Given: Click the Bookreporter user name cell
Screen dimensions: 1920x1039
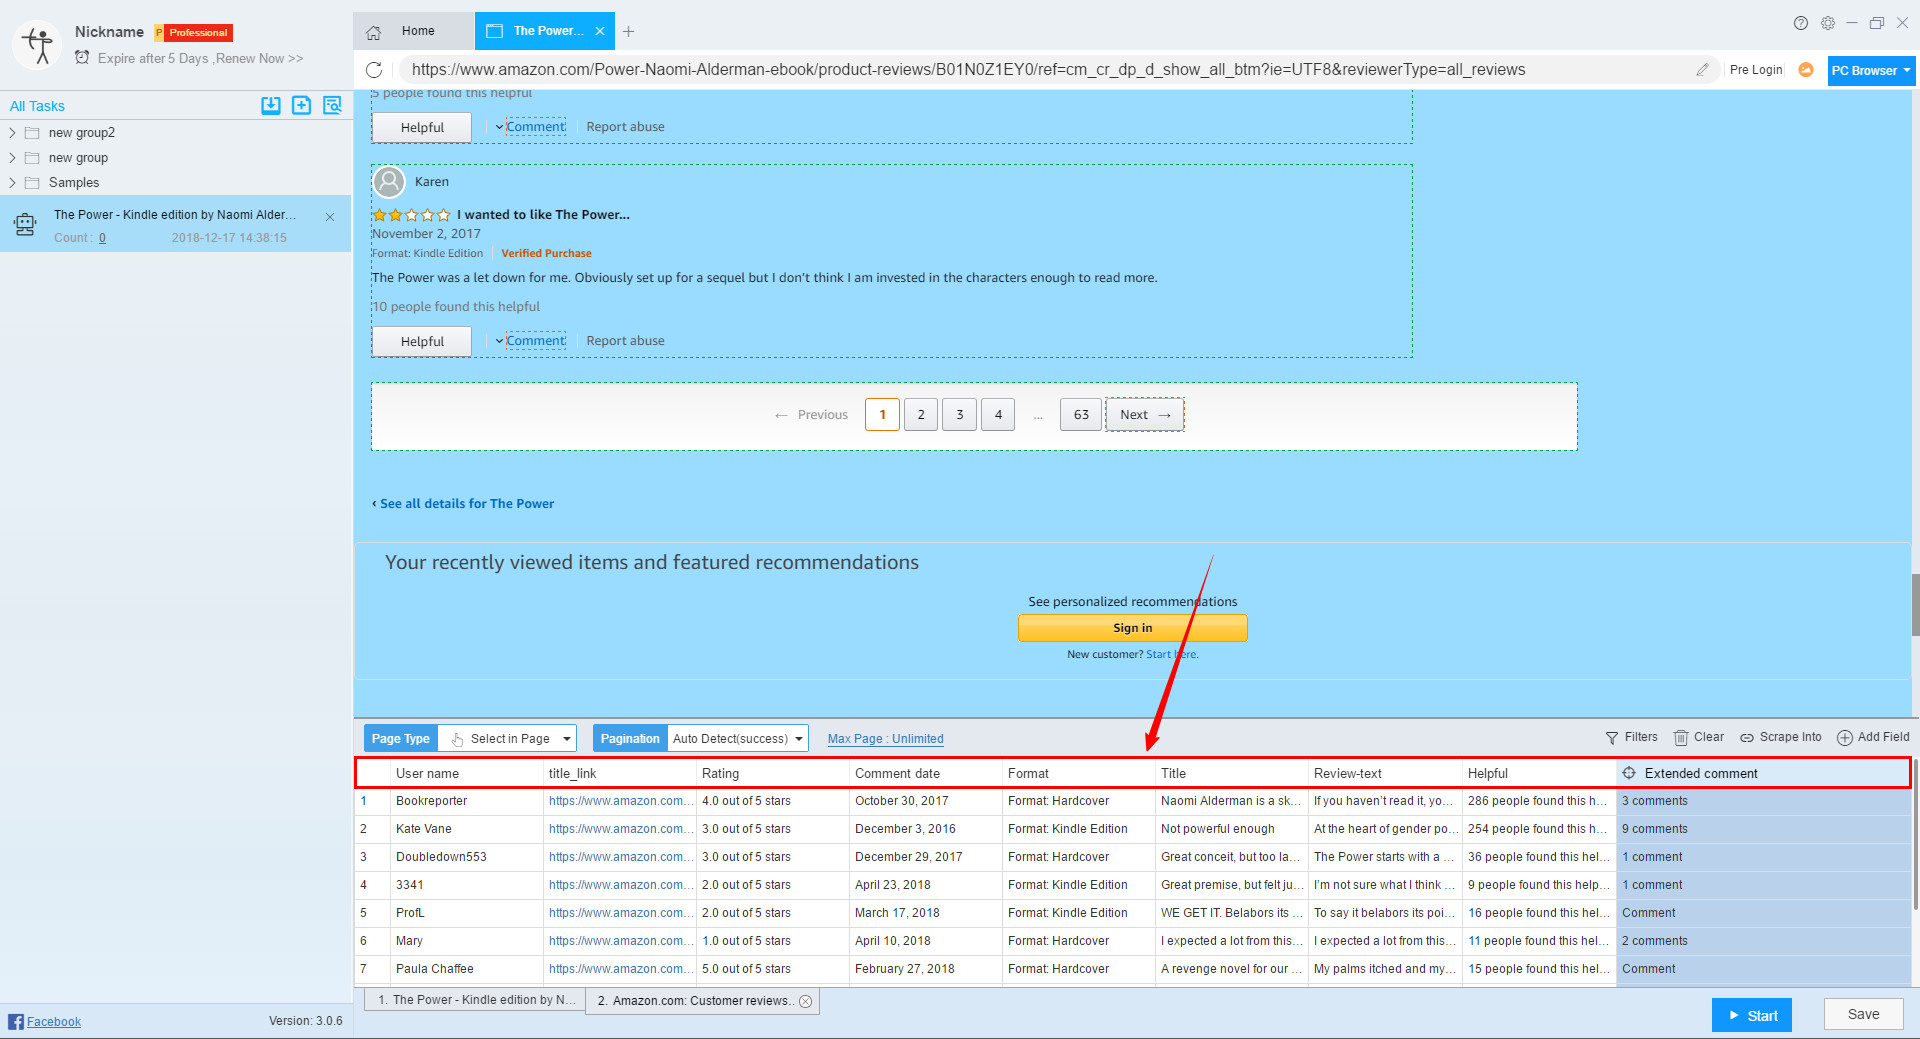Looking at the screenshot, I should click(x=467, y=801).
